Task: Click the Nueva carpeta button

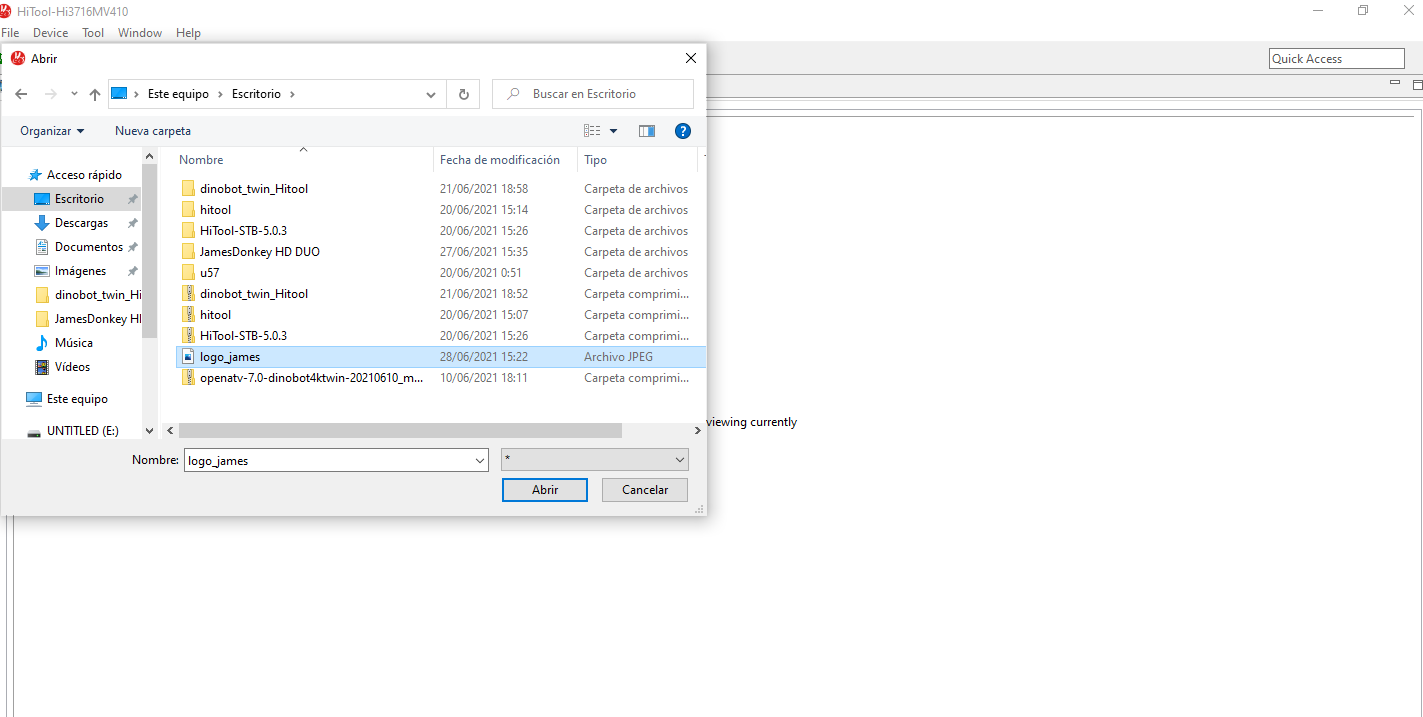Action: (x=153, y=131)
